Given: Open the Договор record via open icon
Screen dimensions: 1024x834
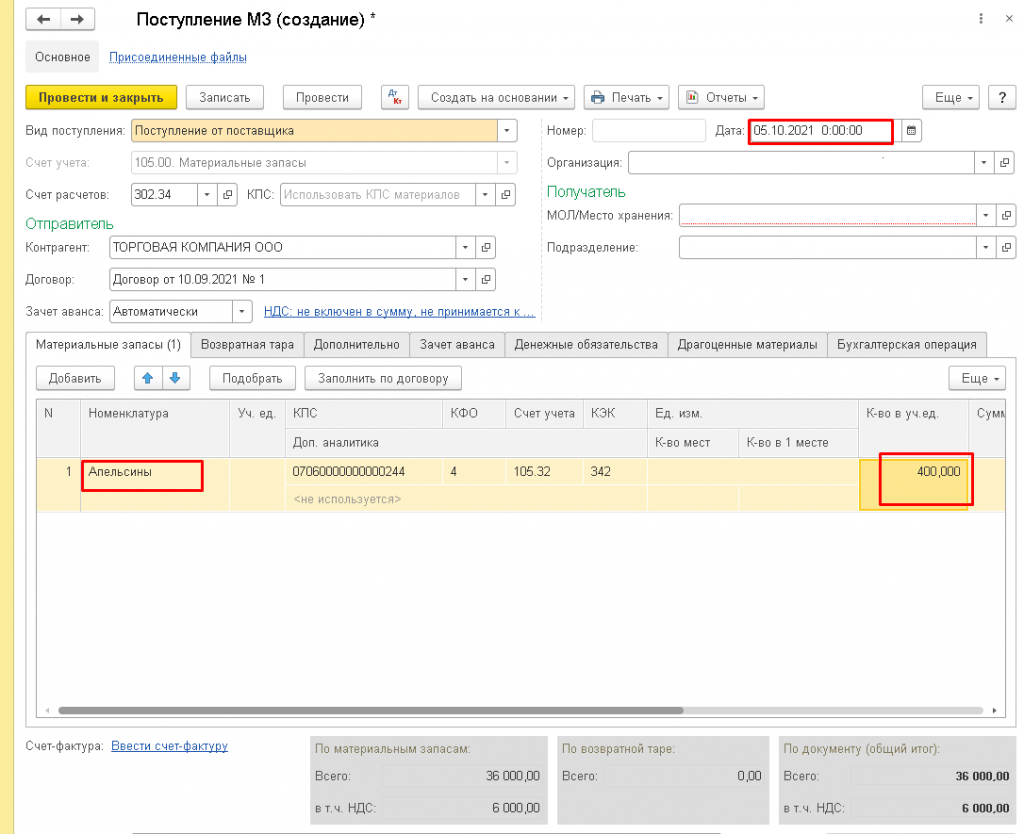Looking at the screenshot, I should pyautogui.click(x=487, y=280).
